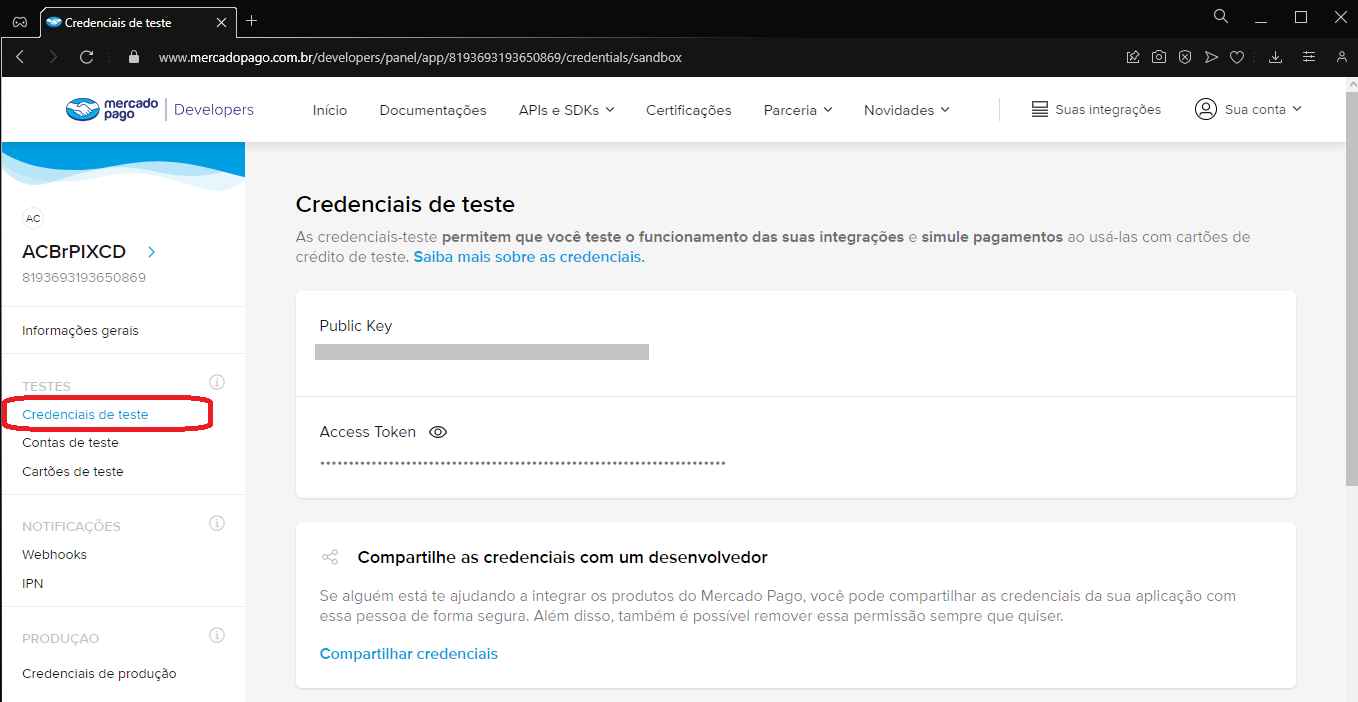
Task: Reveal the Access Token with the eye icon
Action: (438, 432)
